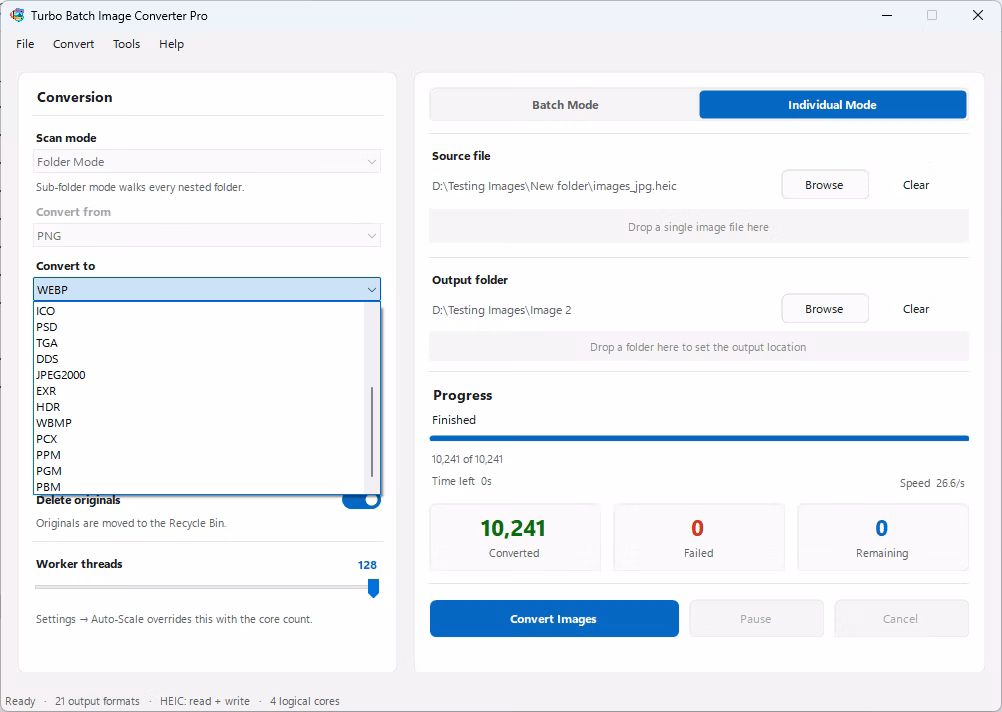Click the worker threads value 128
Image resolution: width=1002 pixels, height=712 pixels.
click(x=367, y=565)
